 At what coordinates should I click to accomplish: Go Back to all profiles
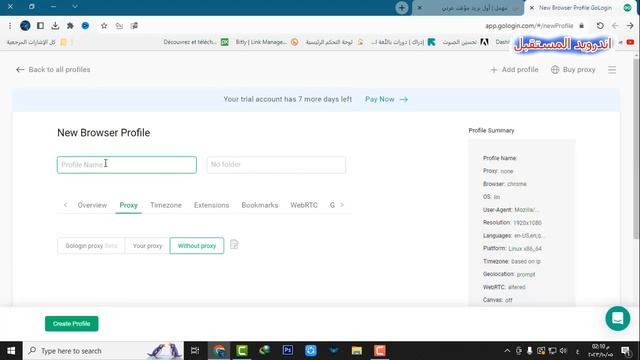(x=53, y=69)
